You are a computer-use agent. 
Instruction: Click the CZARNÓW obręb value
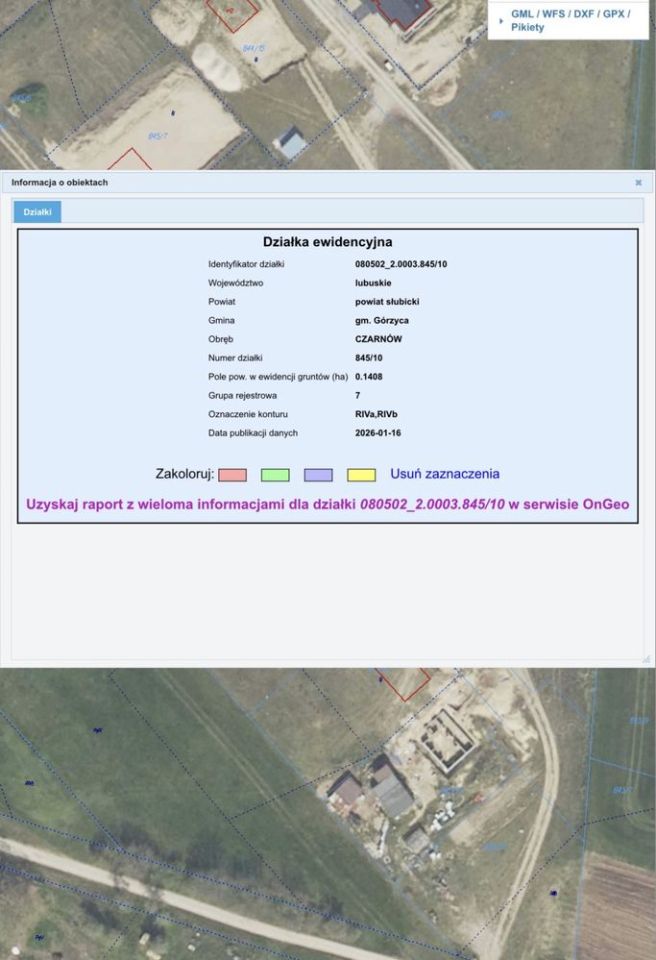(x=379, y=339)
